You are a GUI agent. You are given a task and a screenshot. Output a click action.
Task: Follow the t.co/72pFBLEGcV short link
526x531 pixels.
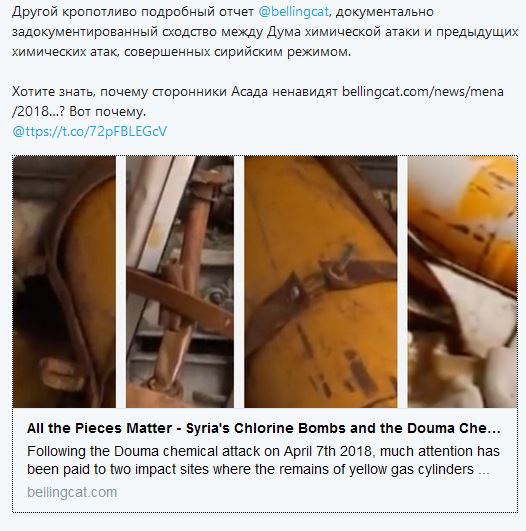89,131
